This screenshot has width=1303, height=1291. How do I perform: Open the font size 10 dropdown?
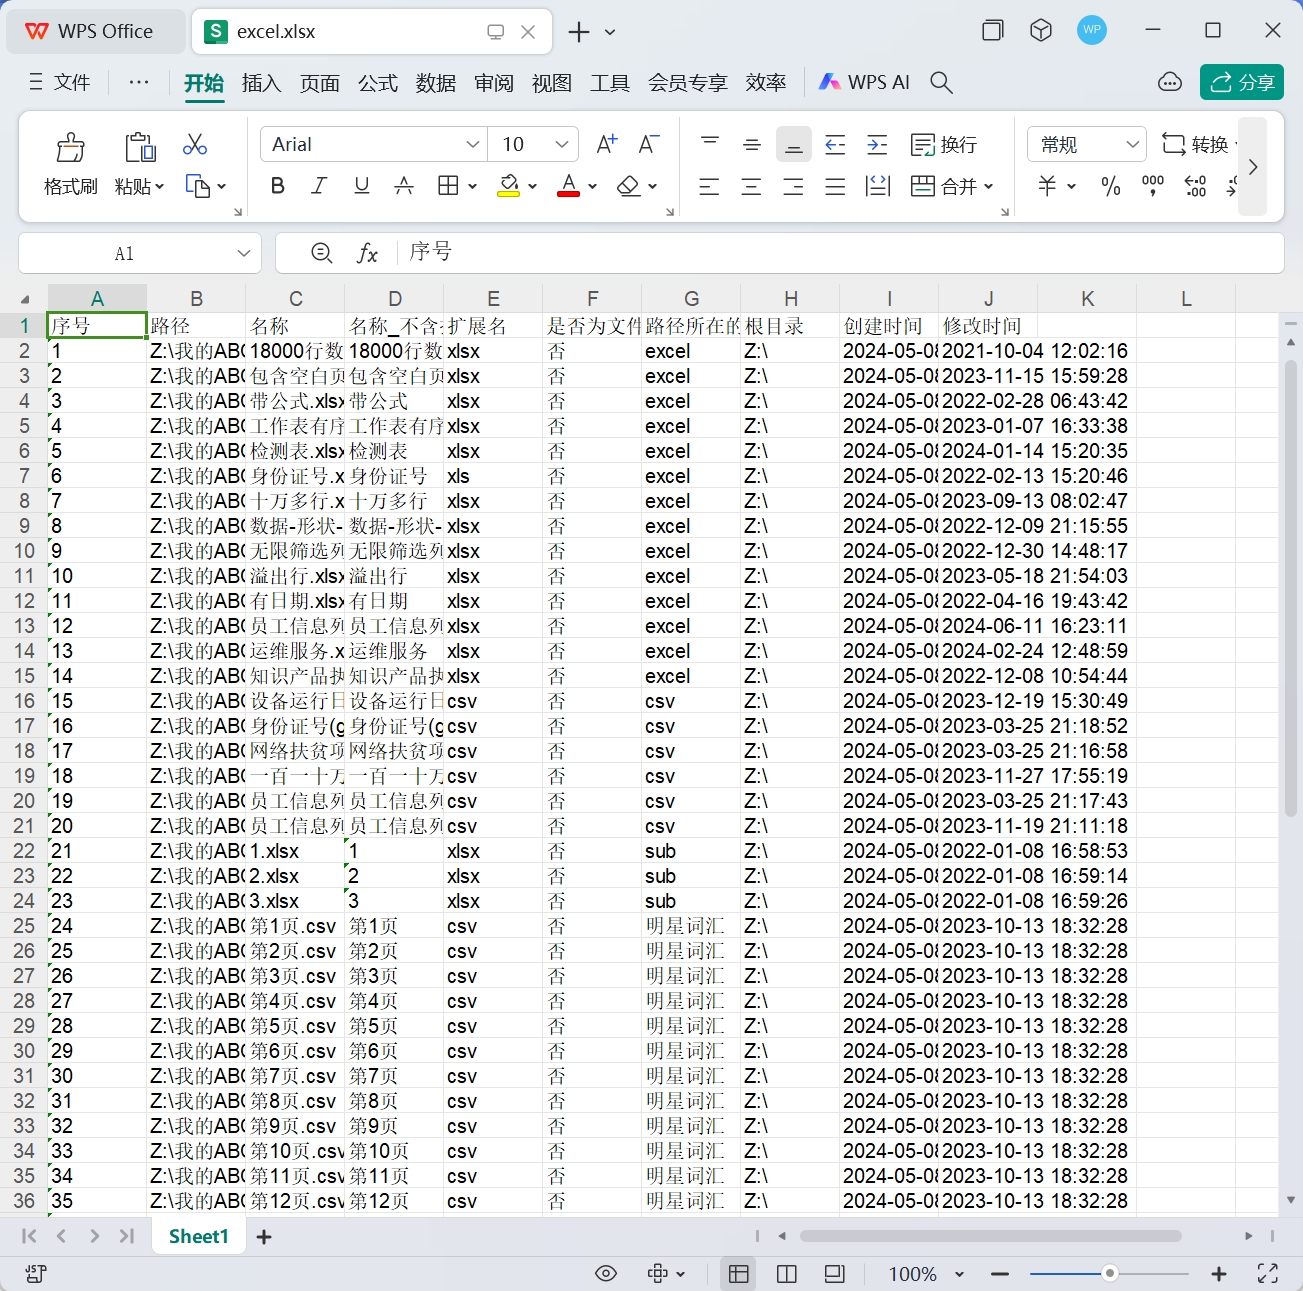click(x=561, y=144)
